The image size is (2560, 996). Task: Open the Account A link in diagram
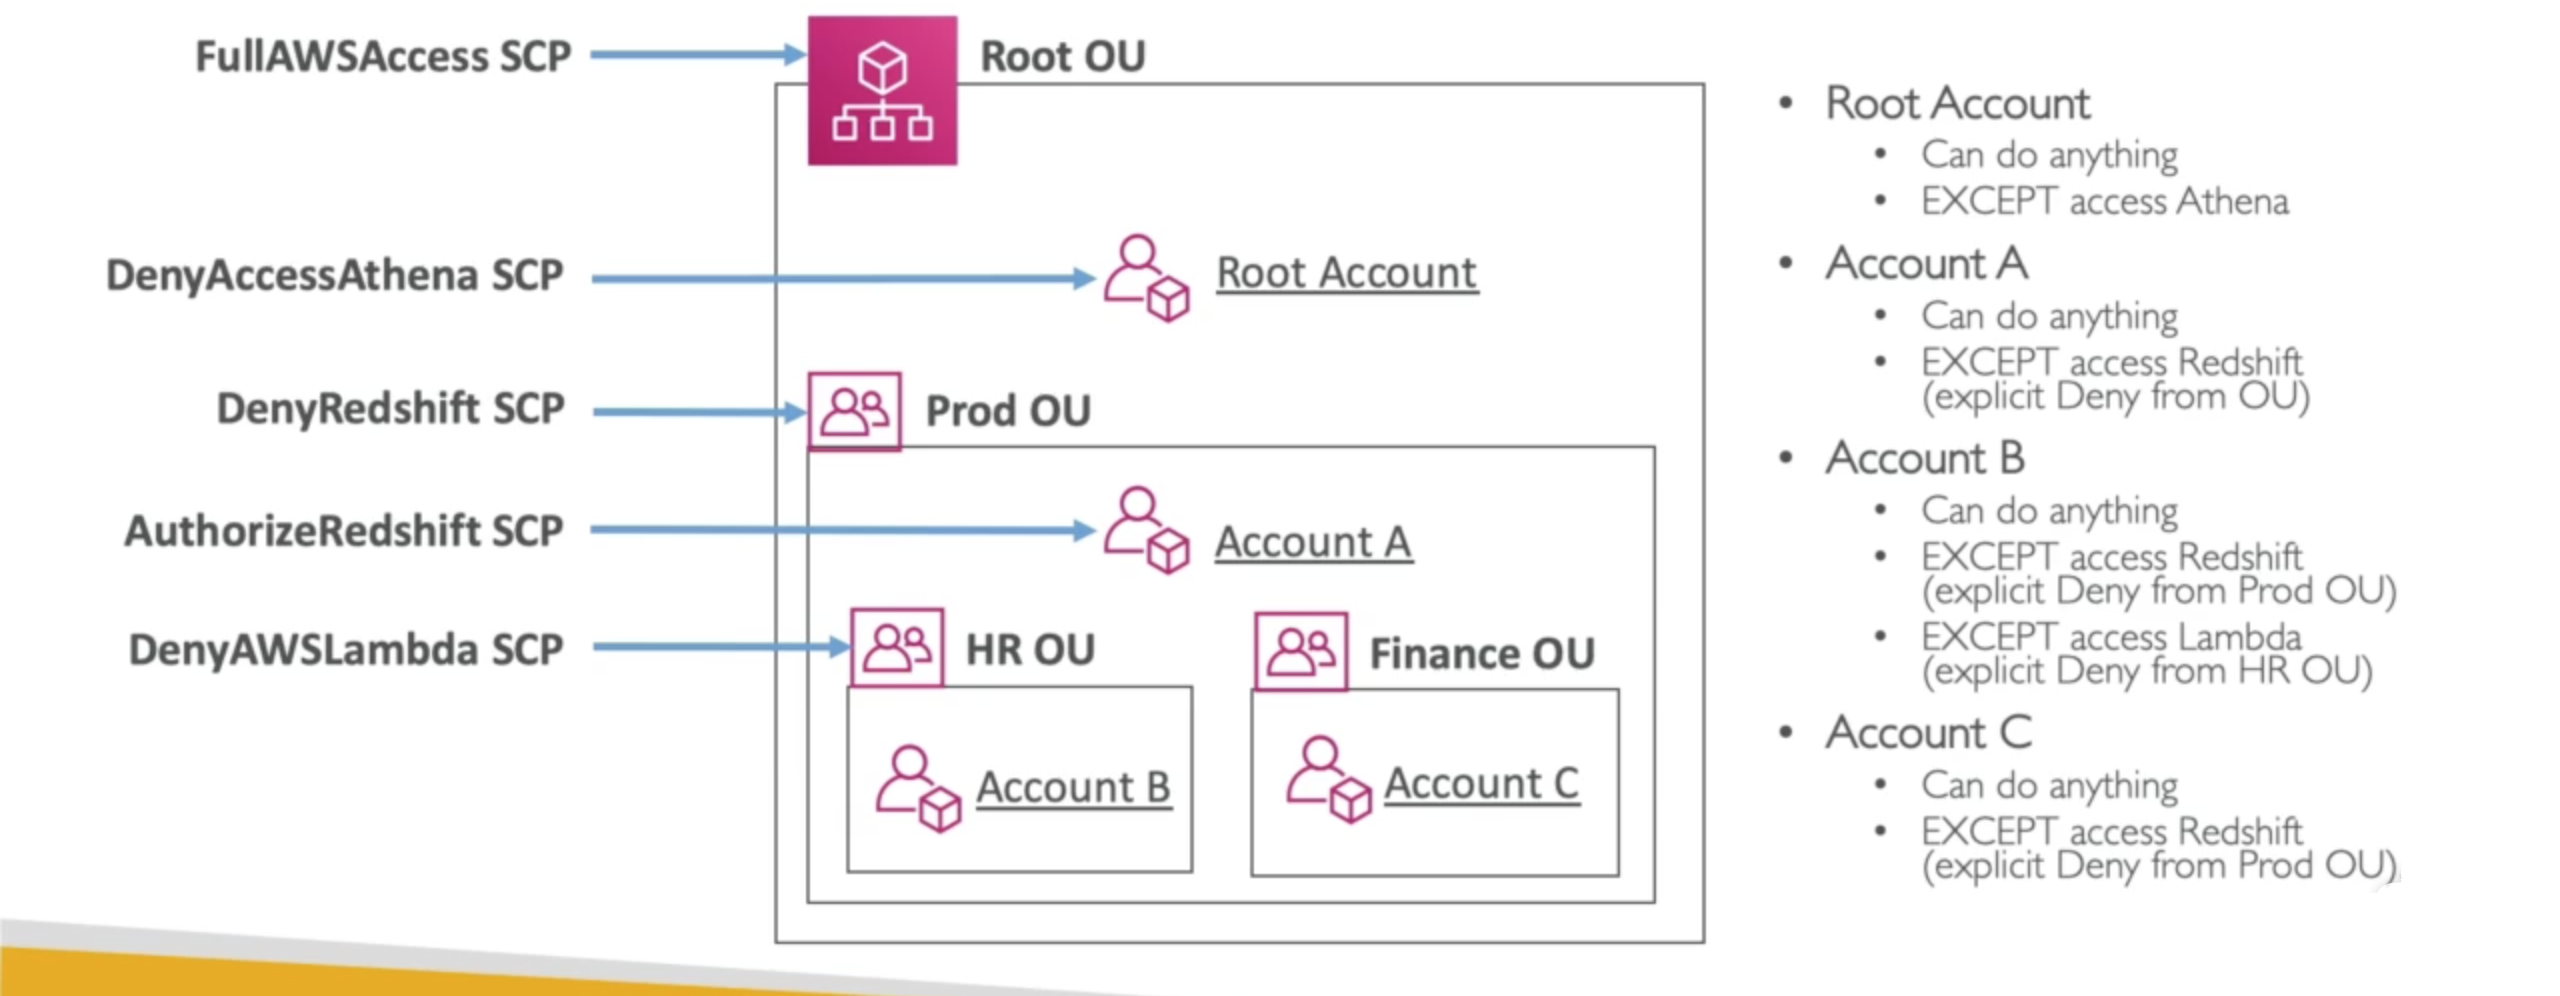(x=1313, y=542)
